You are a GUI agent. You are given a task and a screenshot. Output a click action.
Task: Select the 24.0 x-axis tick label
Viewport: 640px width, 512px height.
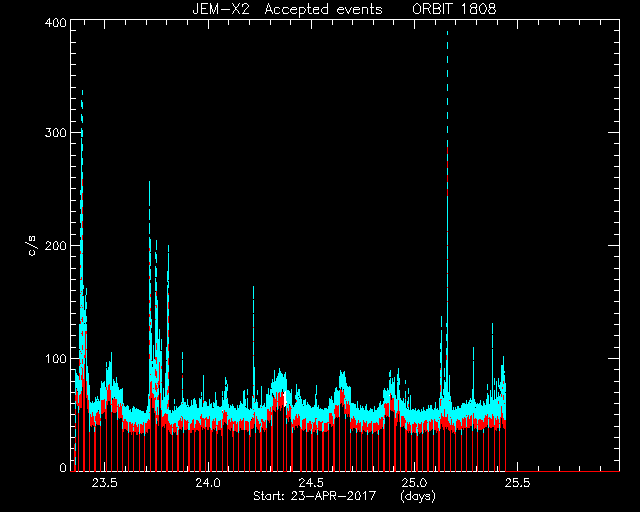tap(208, 483)
